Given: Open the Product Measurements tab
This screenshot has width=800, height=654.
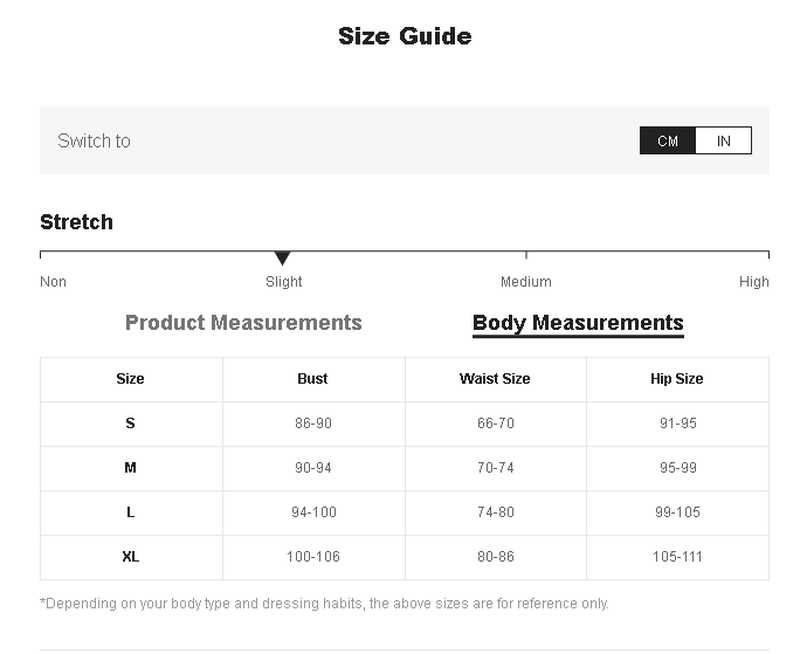Looking at the screenshot, I should point(243,323).
